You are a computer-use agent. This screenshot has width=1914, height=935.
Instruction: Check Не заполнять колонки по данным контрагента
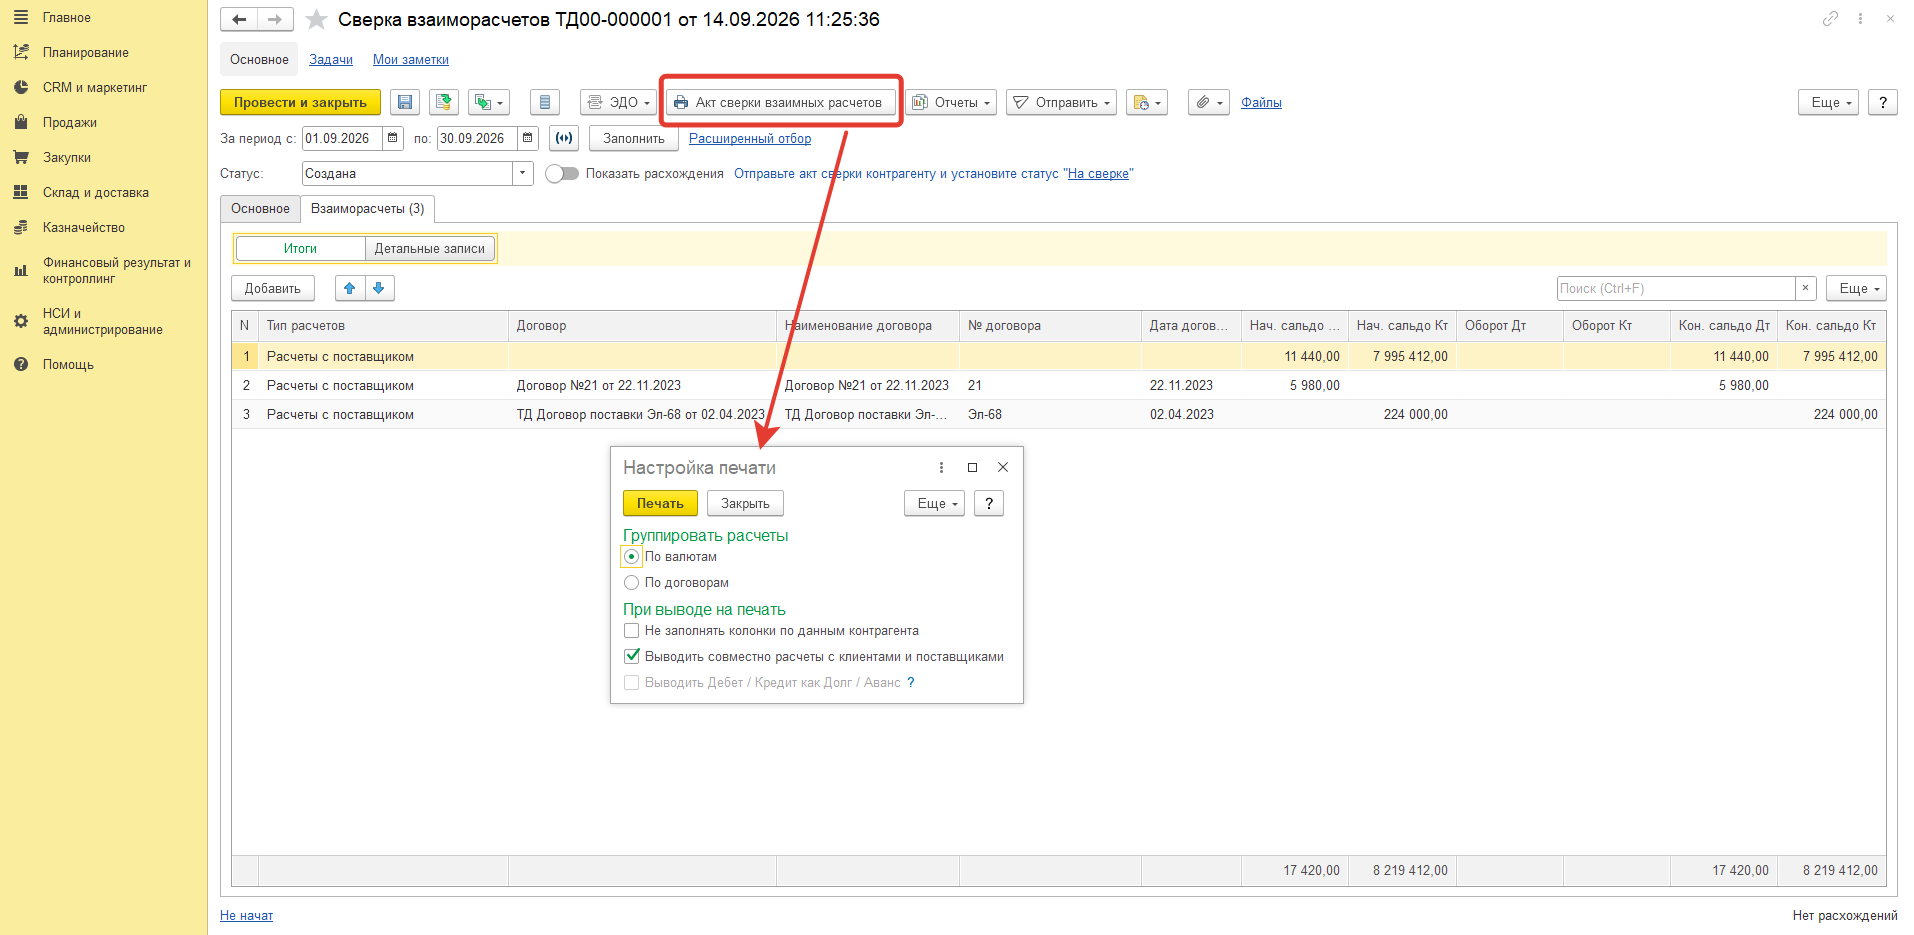(631, 630)
